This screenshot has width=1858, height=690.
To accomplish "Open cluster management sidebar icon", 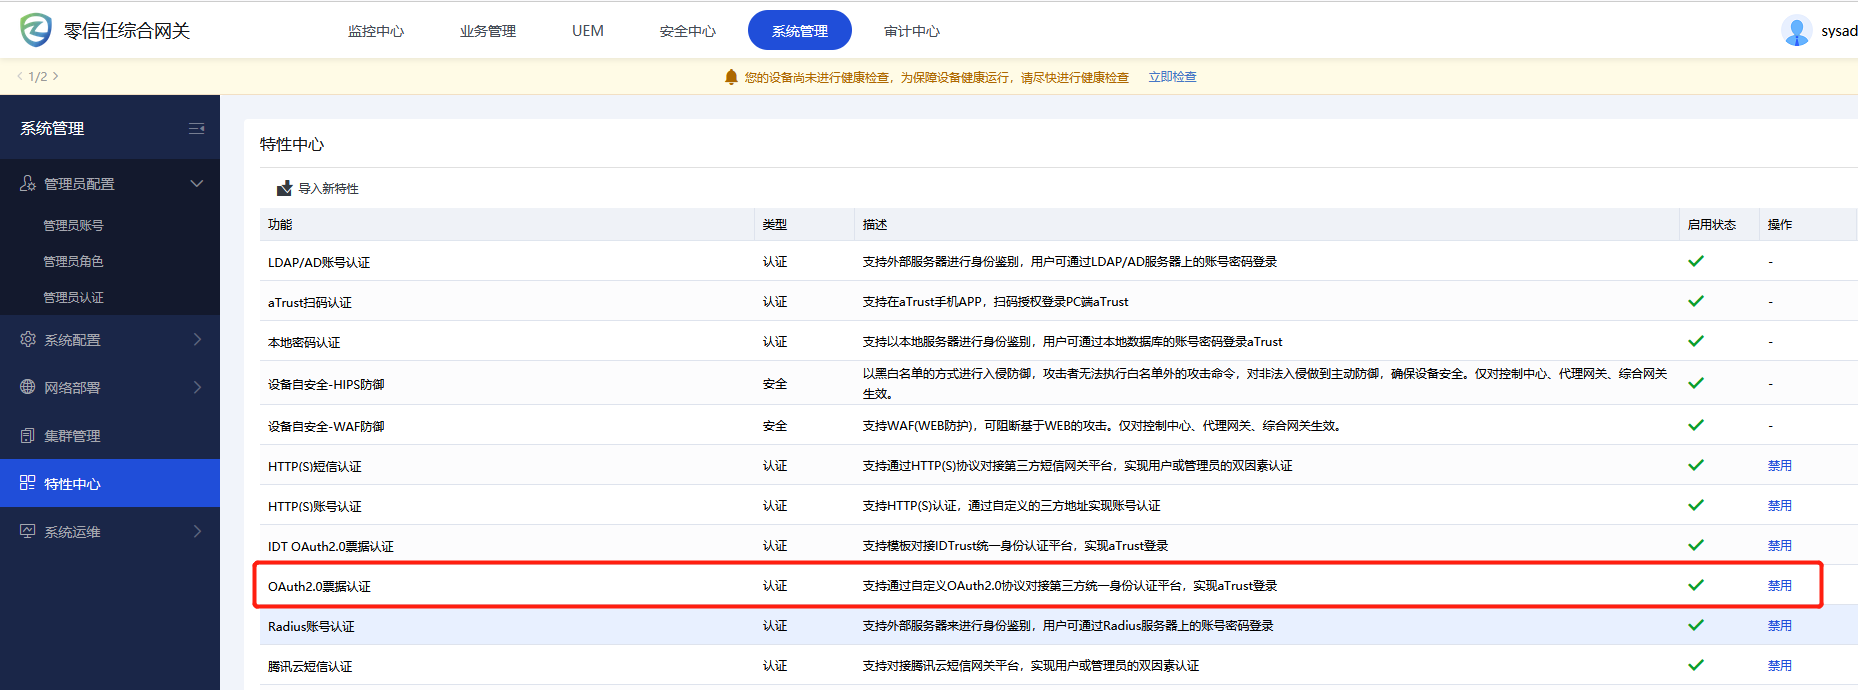I will (28, 436).
